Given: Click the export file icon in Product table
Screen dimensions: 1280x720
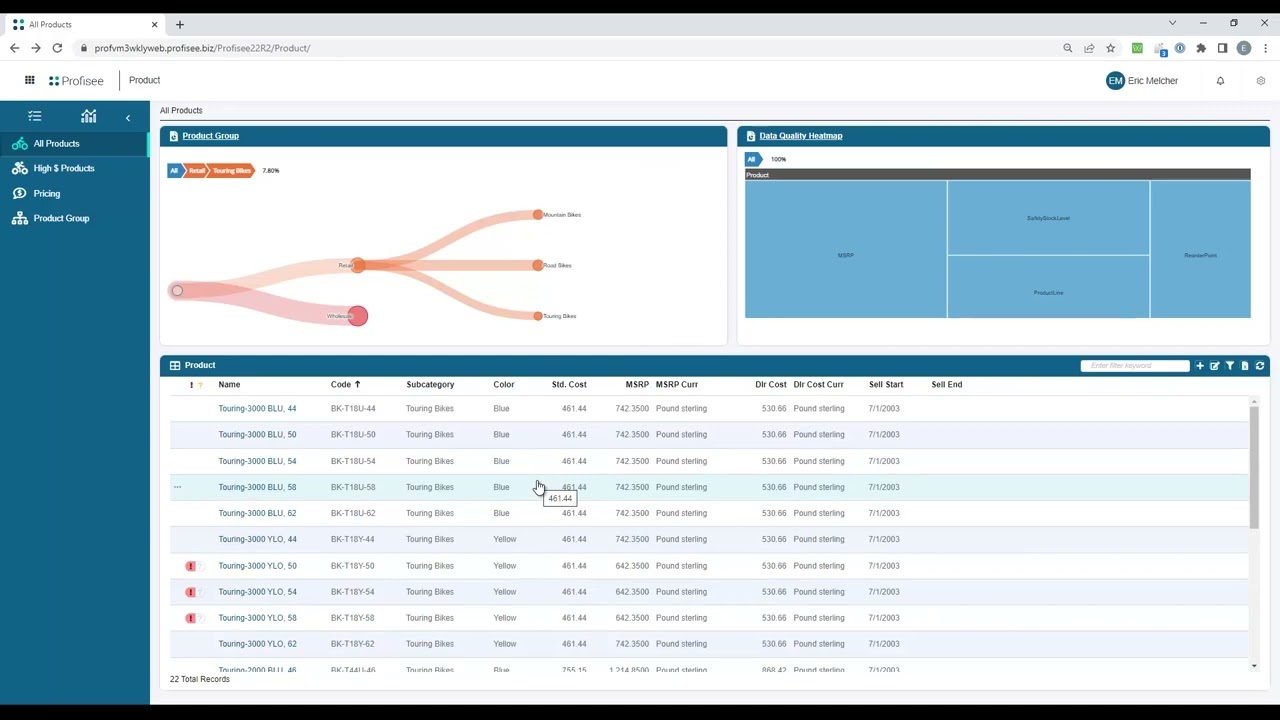Looking at the screenshot, I should tap(1245, 366).
